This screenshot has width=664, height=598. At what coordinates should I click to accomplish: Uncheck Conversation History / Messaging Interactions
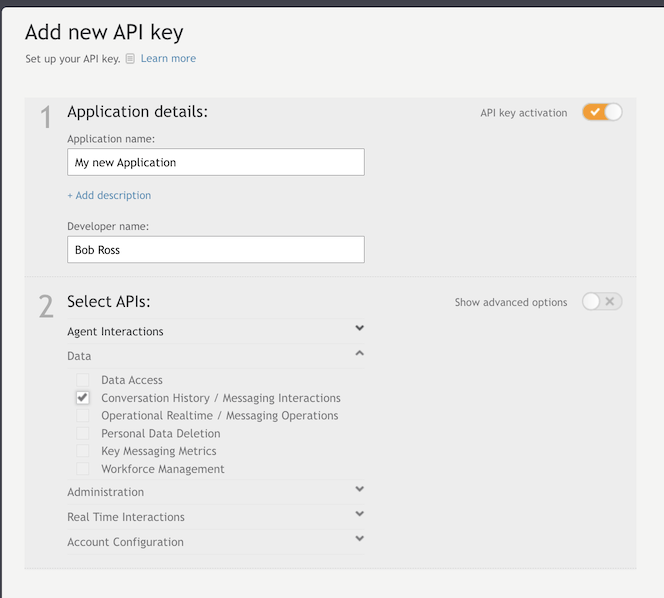click(83, 398)
